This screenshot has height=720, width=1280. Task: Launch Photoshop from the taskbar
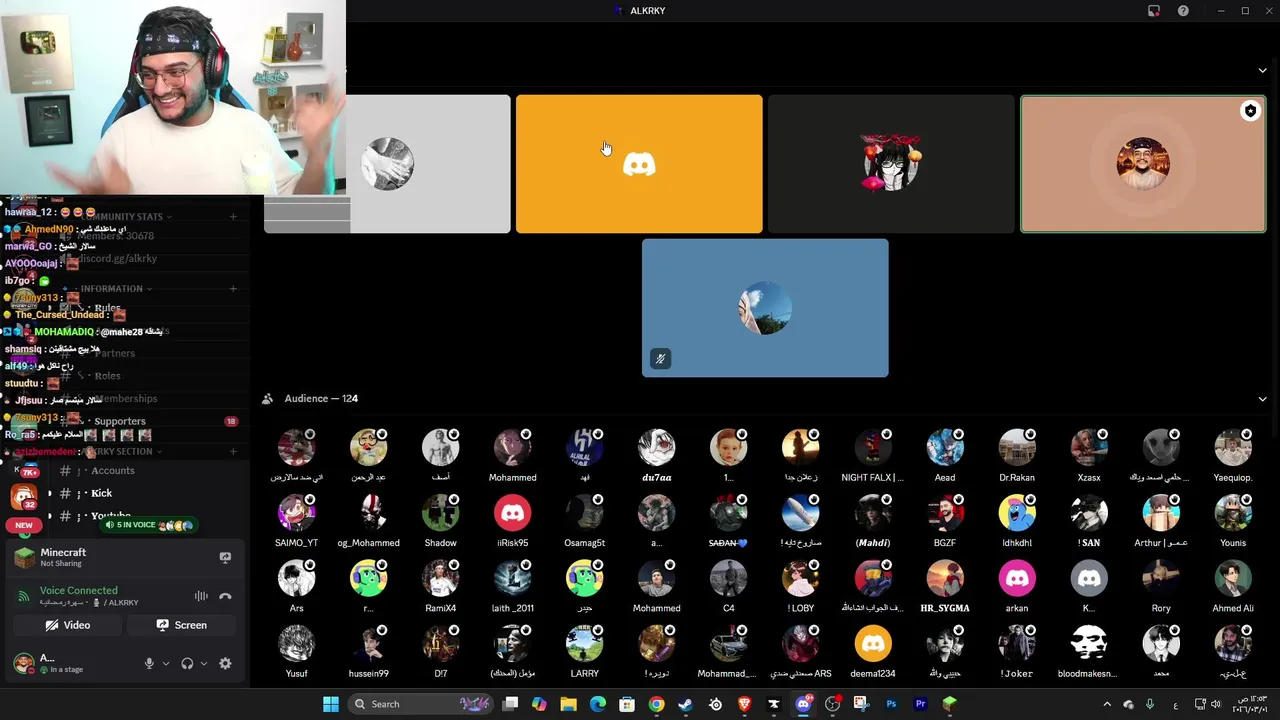point(891,704)
